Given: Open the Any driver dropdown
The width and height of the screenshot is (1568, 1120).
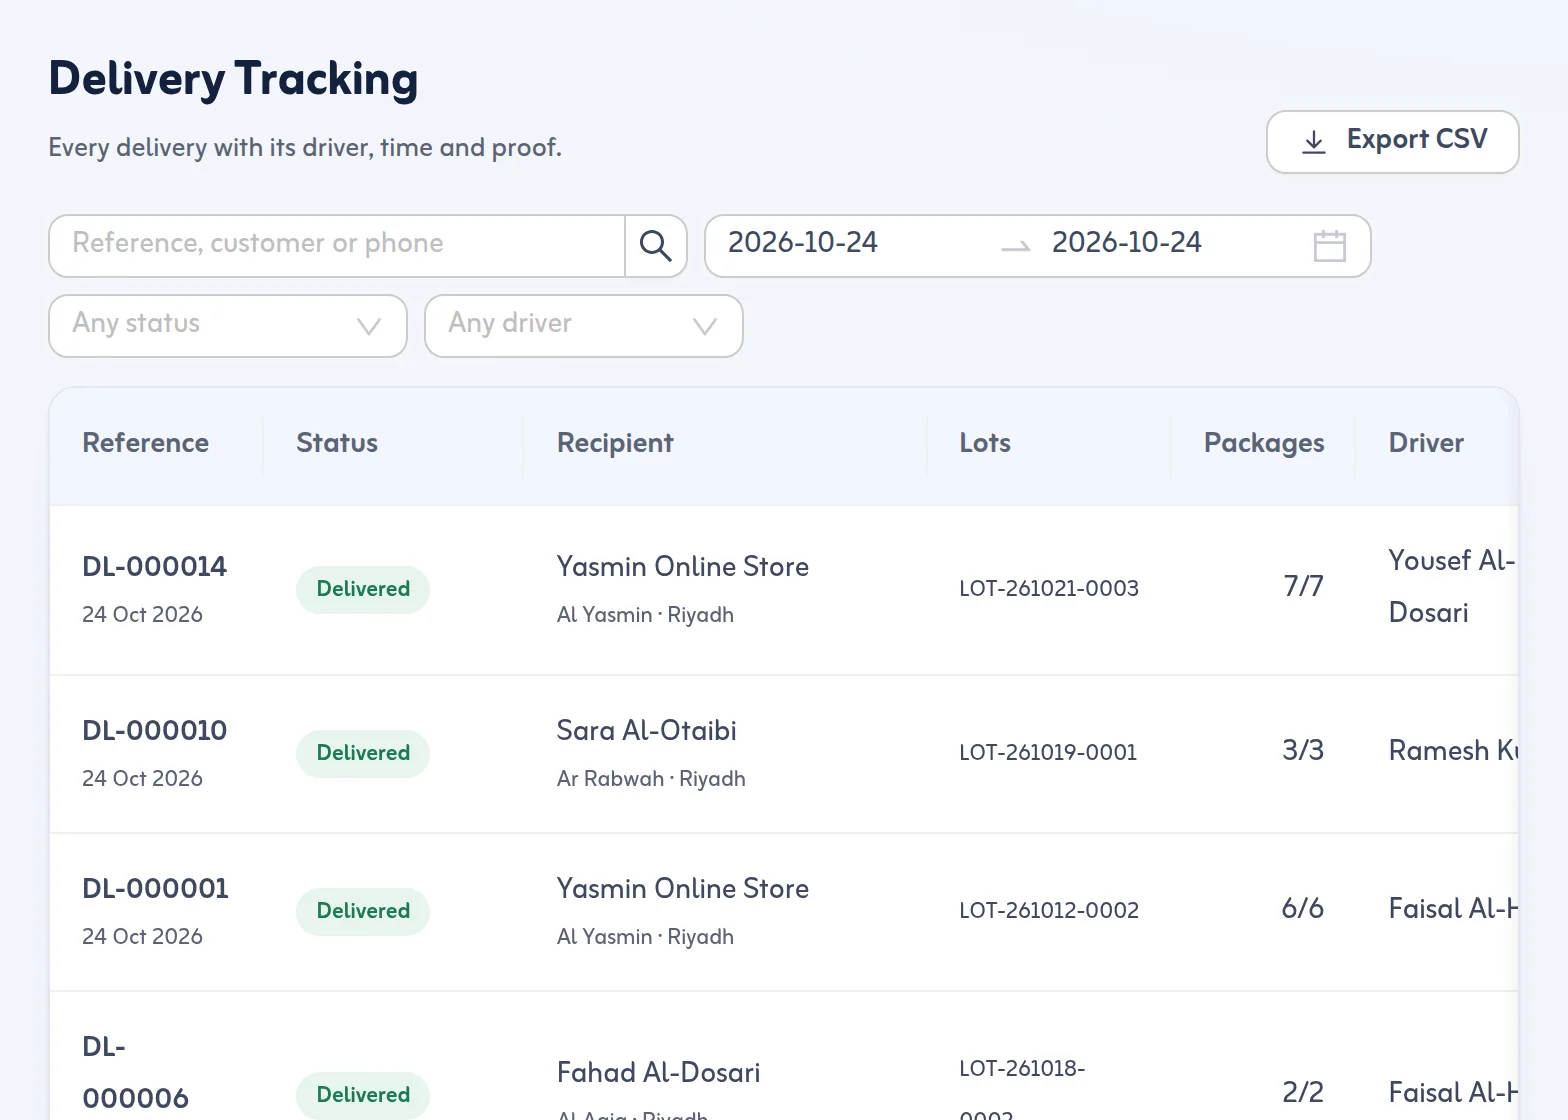Looking at the screenshot, I should click(584, 326).
